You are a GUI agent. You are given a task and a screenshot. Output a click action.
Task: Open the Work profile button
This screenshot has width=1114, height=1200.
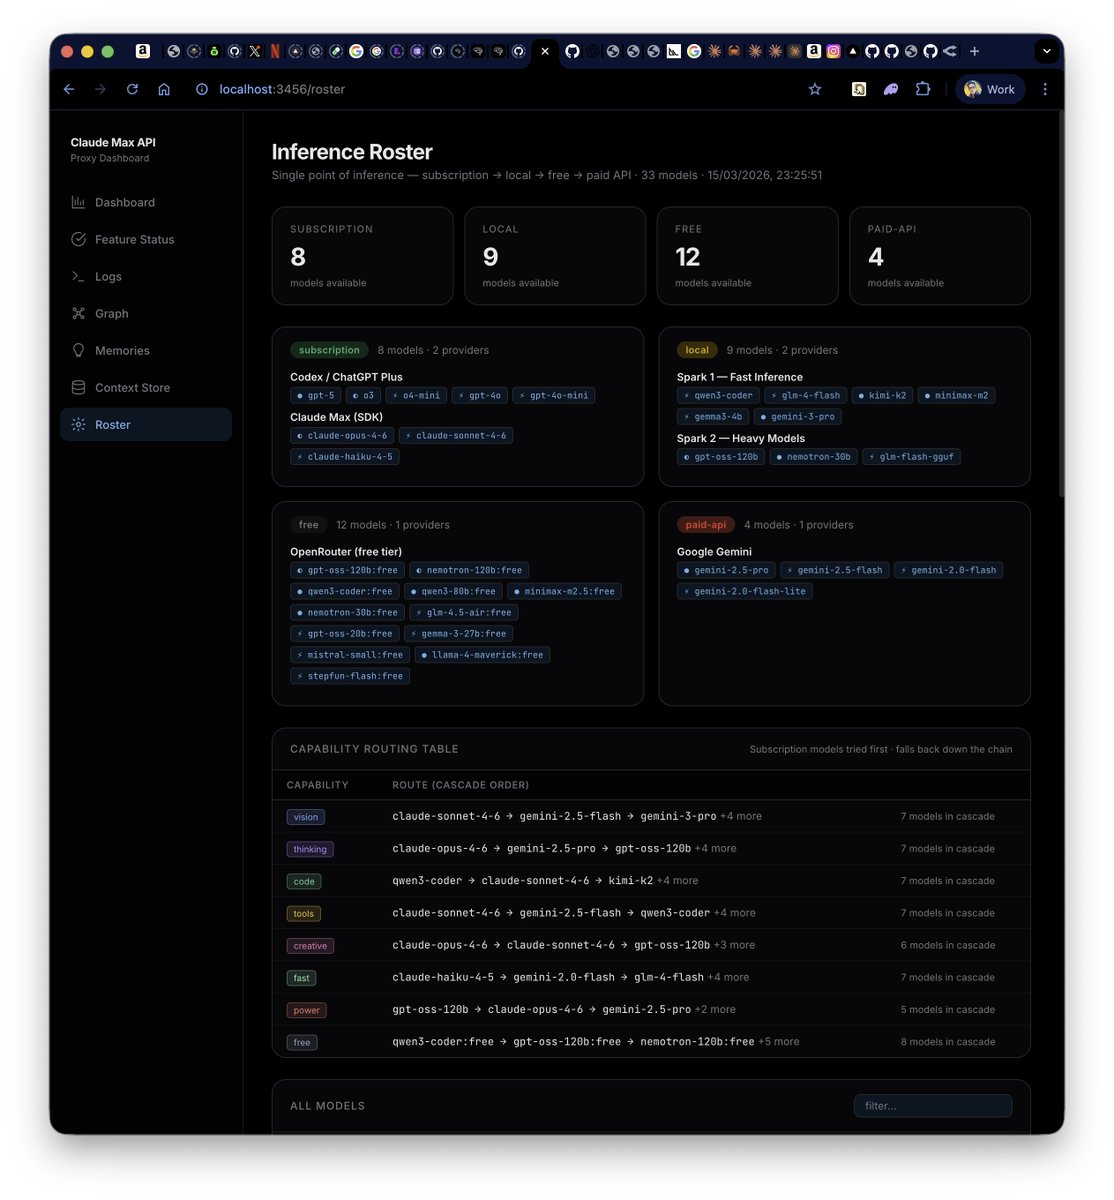(990, 89)
